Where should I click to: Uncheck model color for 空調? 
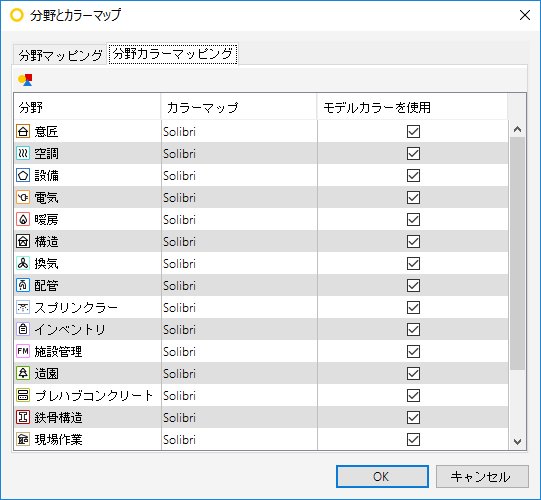(x=413, y=153)
